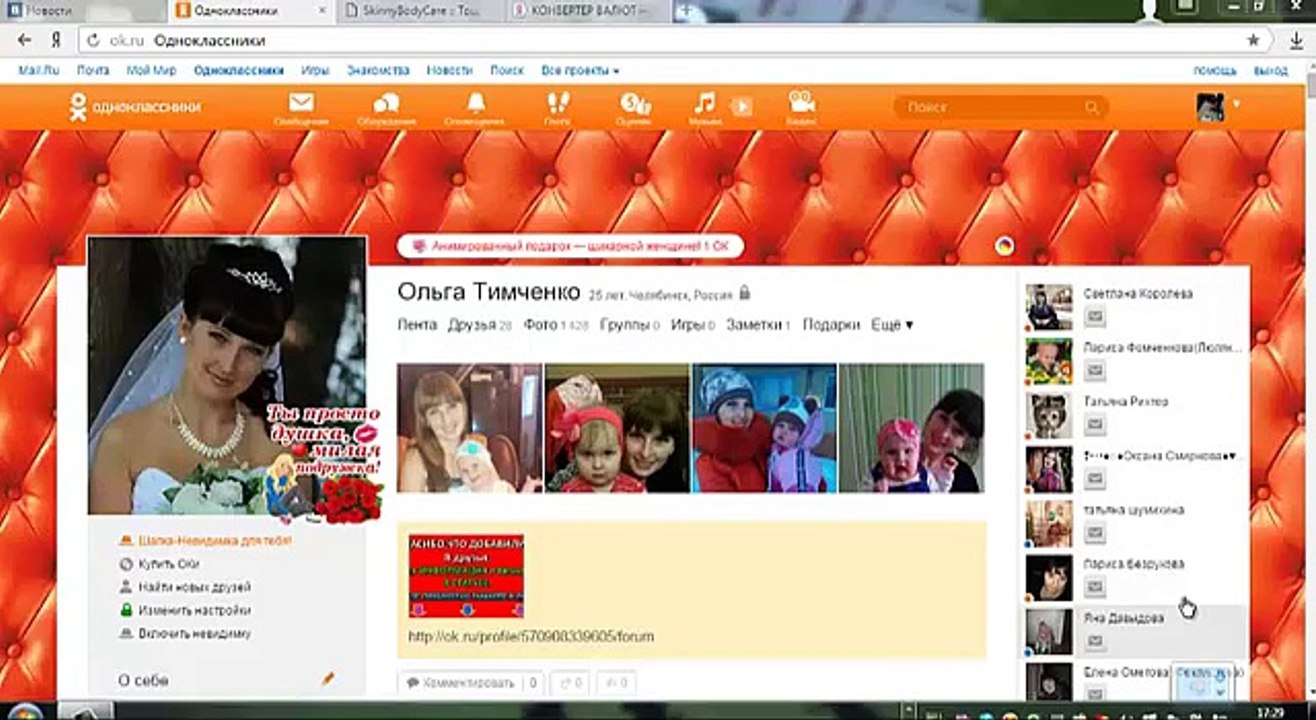Click the Почта link in top bar
The image size is (1316, 720).
click(x=93, y=71)
